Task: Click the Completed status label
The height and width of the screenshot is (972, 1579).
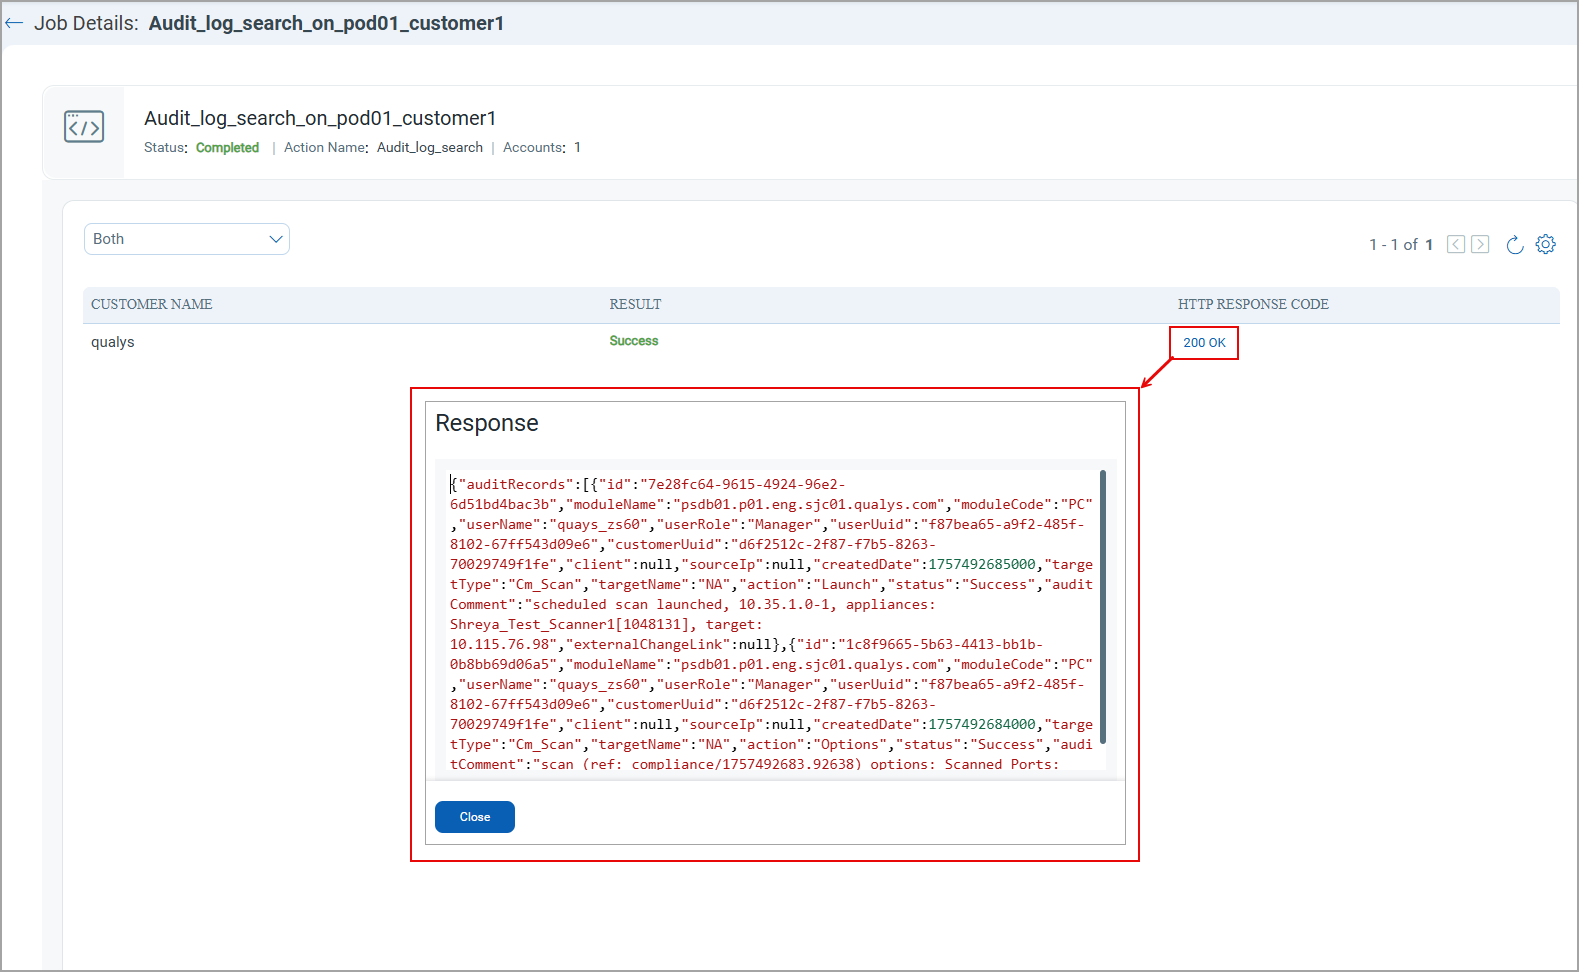Action: (x=227, y=147)
